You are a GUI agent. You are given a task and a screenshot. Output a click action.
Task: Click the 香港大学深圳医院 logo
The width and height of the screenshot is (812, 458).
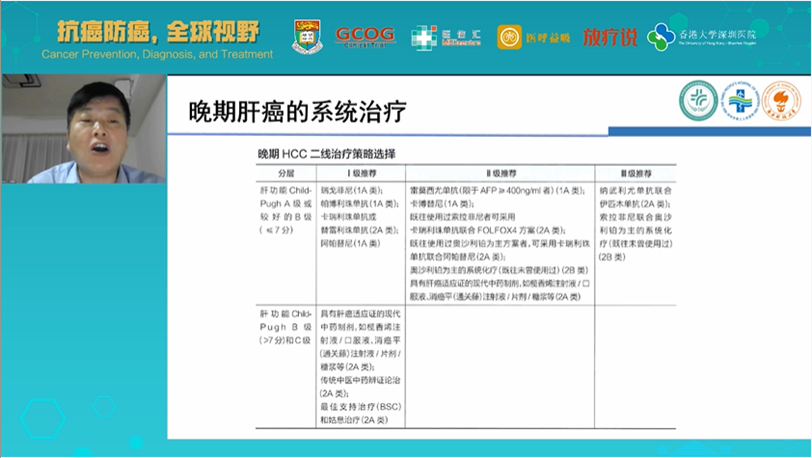702,37
